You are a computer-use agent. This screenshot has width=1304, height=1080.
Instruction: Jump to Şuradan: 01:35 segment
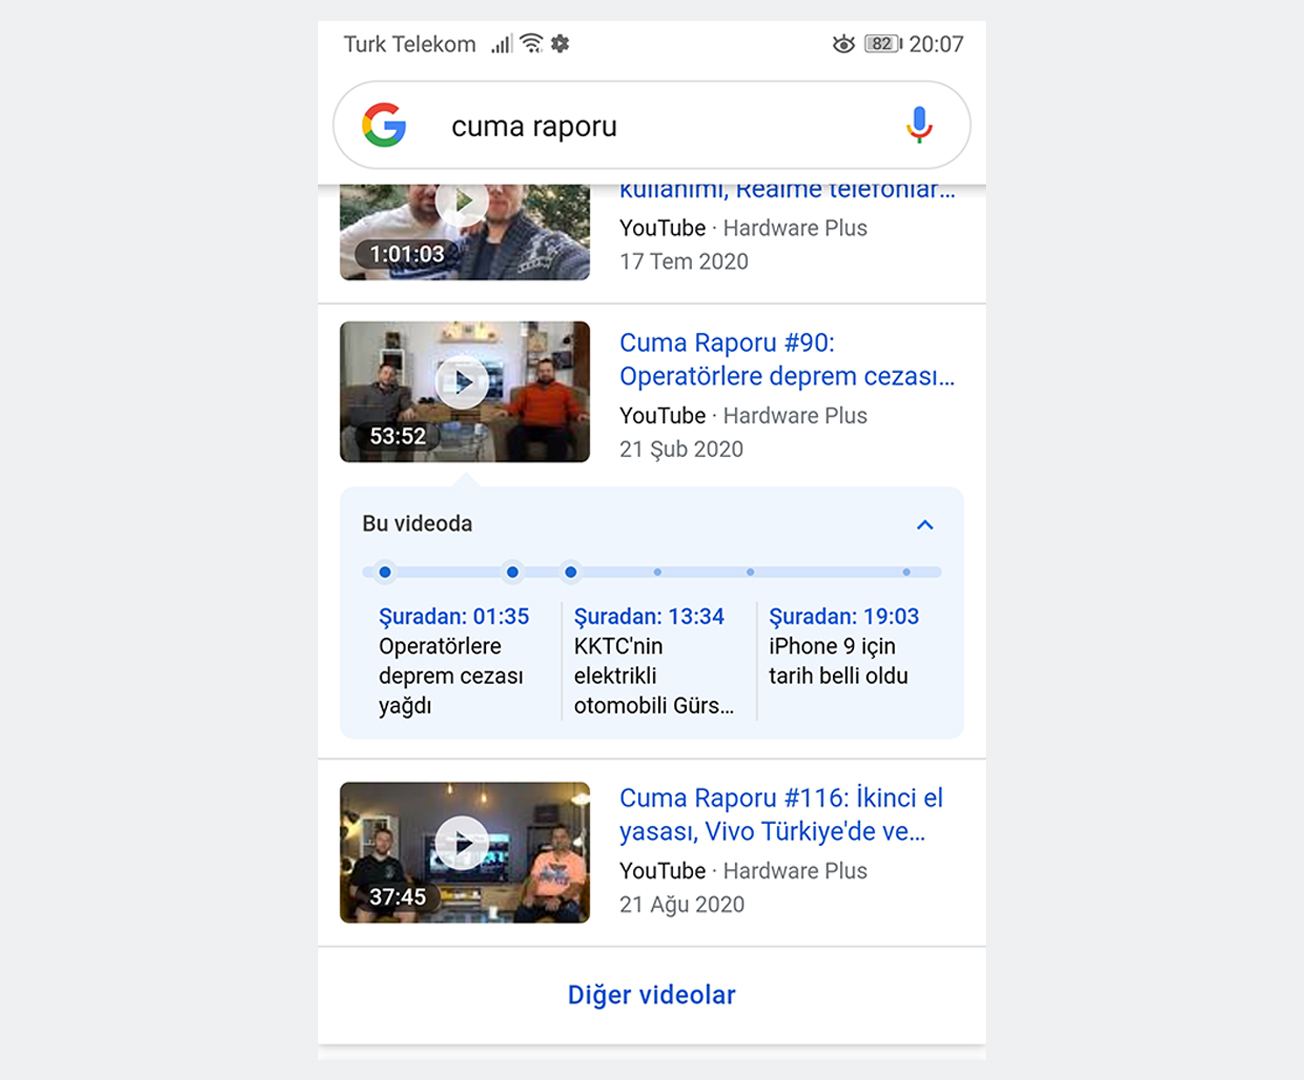[x=454, y=616]
